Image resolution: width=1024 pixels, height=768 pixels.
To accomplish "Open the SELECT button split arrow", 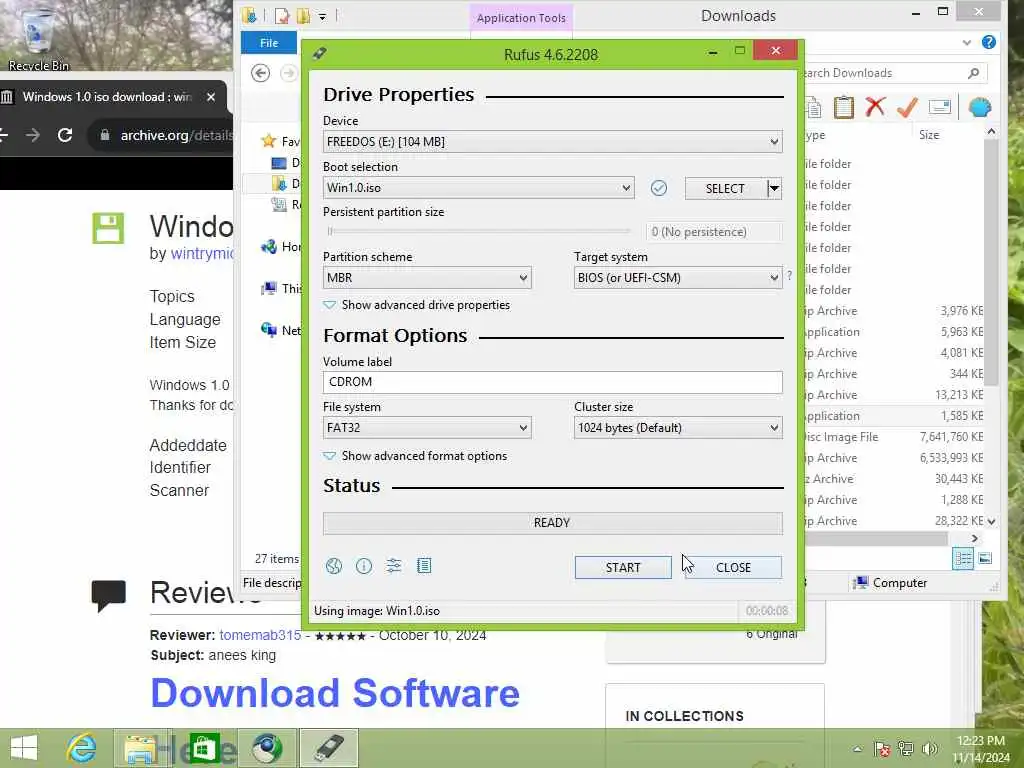I will click(775, 189).
